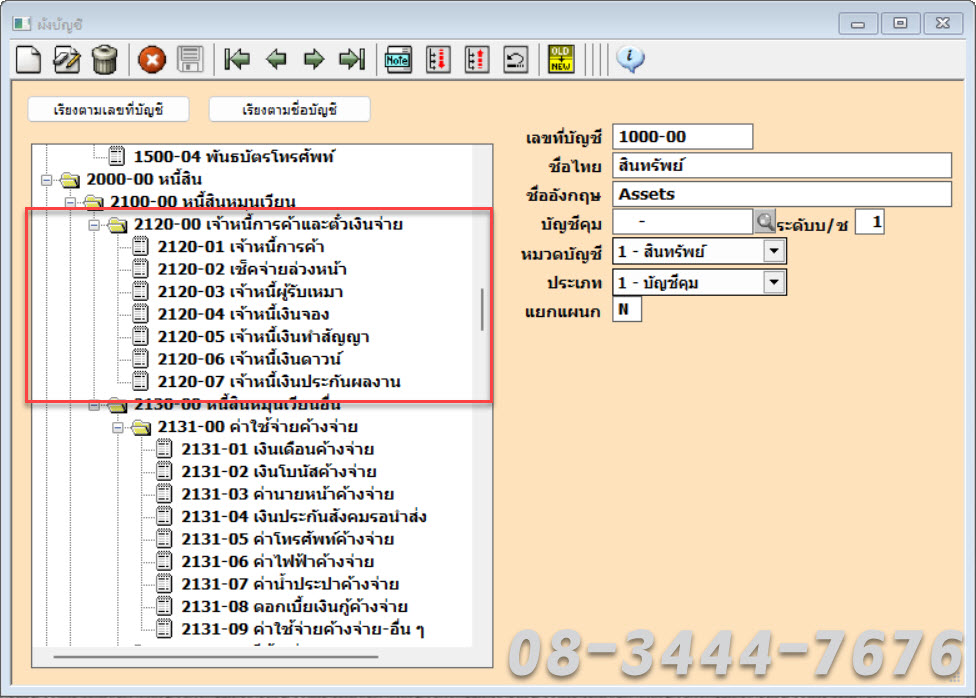Open the หมวดบัญชี dropdown
976x698 pixels.
775,252
